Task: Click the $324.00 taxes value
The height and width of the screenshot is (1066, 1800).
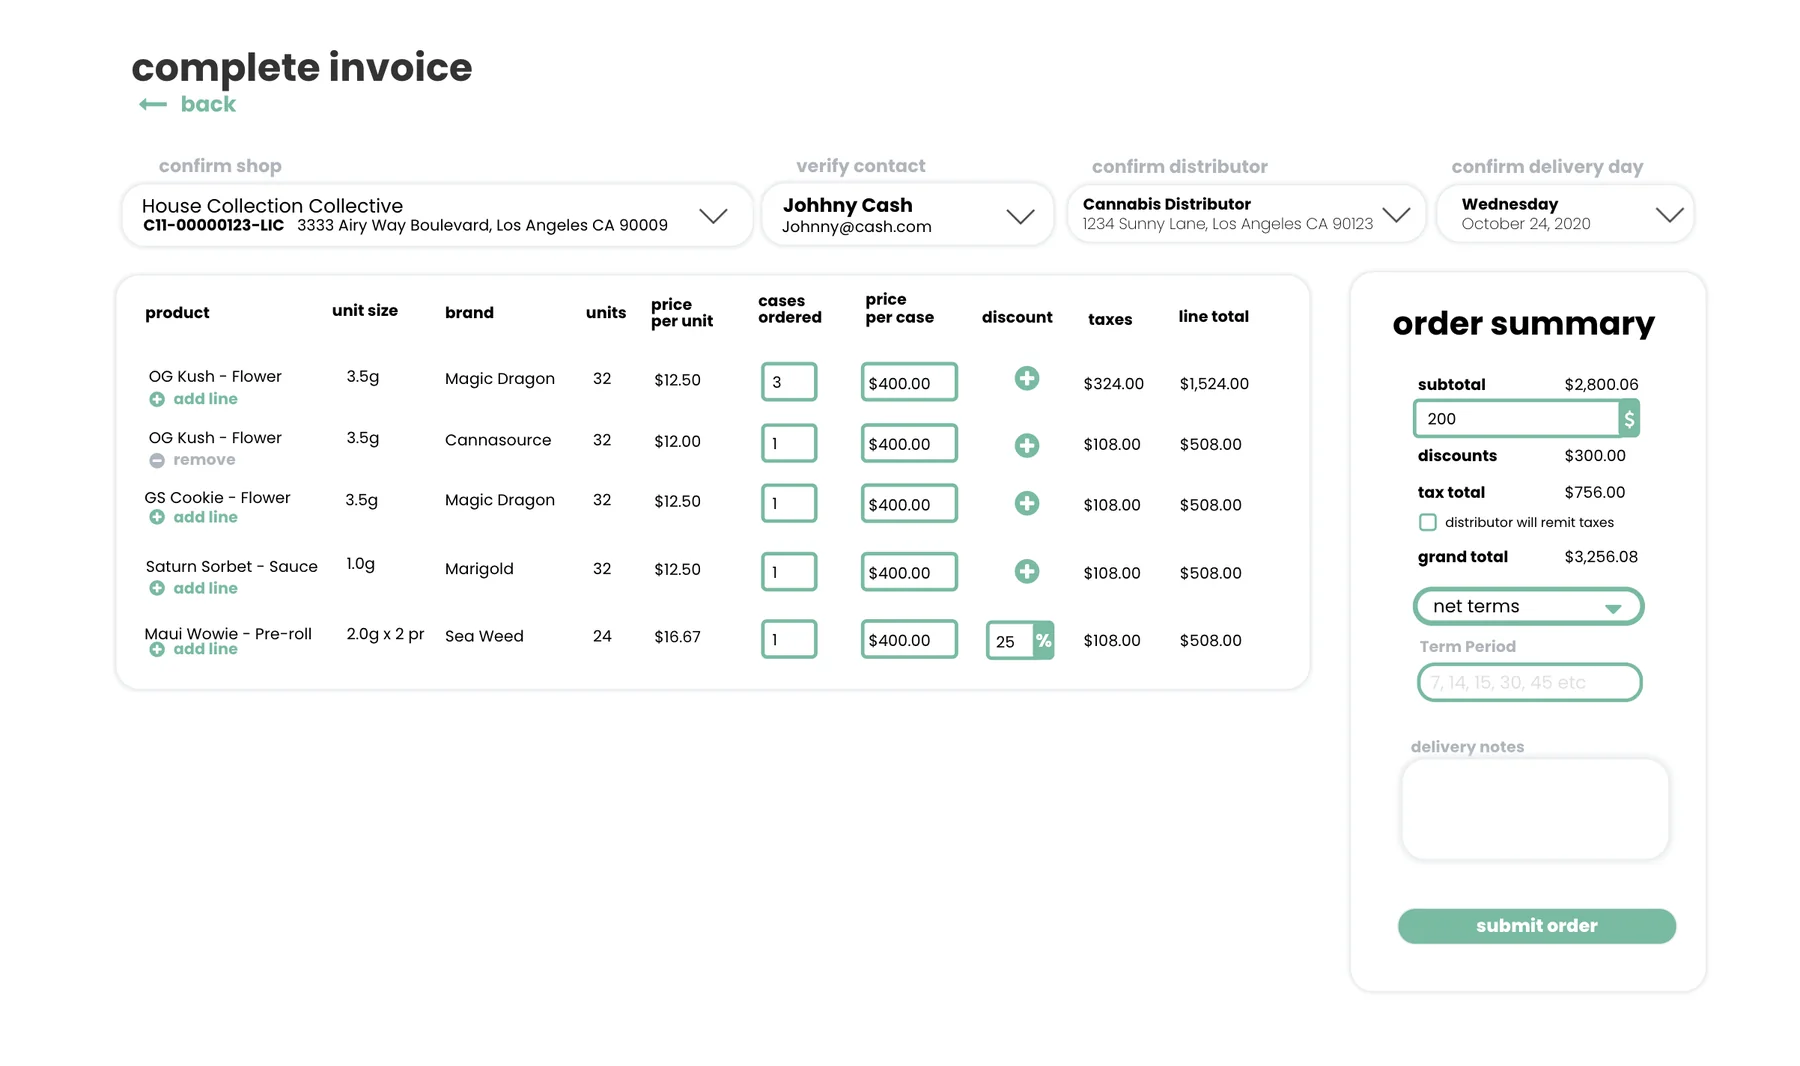Action: coord(1113,384)
